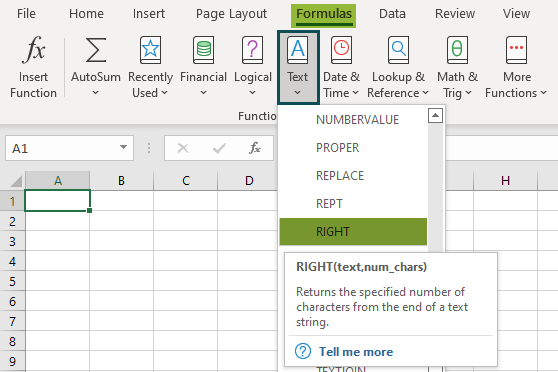The height and width of the screenshot is (372, 558).
Task: Open the Lookup & Reference functions icon
Action: click(x=398, y=50)
